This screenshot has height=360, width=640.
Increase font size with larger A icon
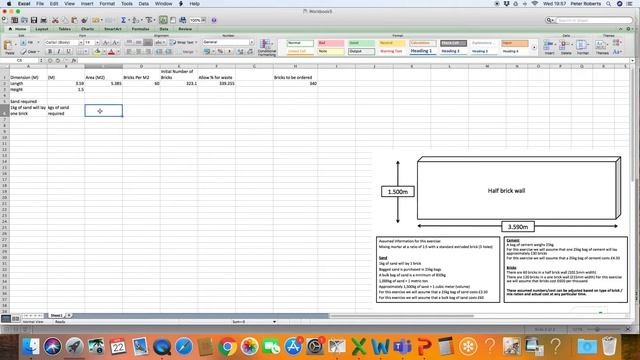pyautogui.click(x=106, y=42)
